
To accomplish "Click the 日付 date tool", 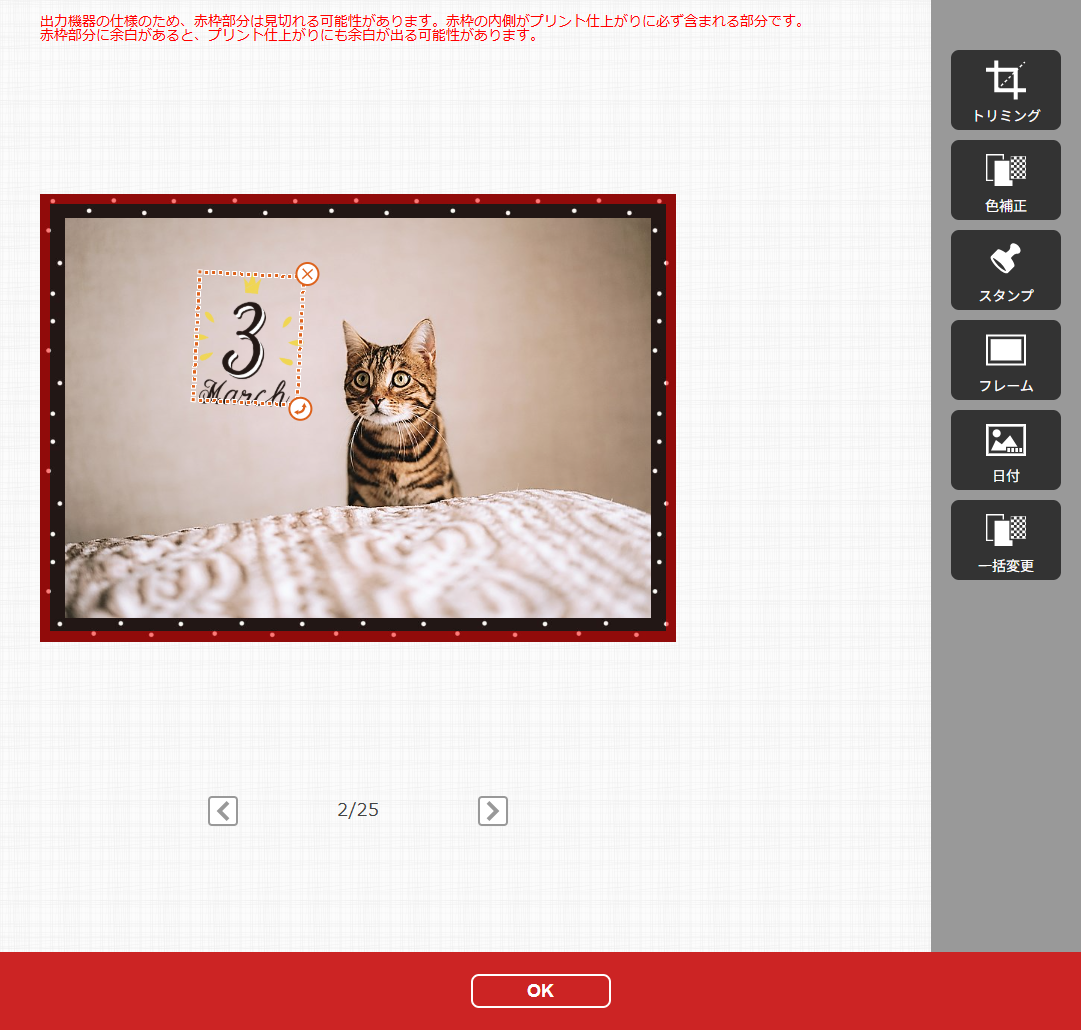I will pyautogui.click(x=1005, y=450).
